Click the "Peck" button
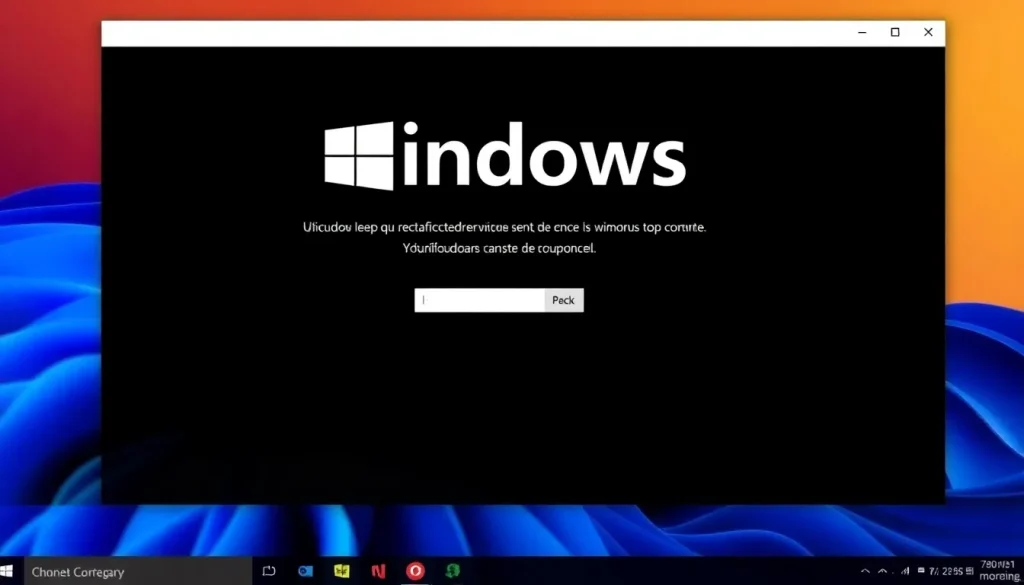Viewport: 1024px width, 585px height. [564, 300]
